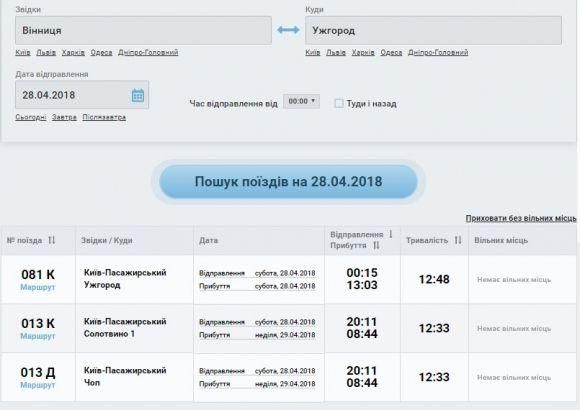The height and width of the screenshot is (410, 580).
Task: Click the 'Відправлення' column header
Action: (357, 235)
